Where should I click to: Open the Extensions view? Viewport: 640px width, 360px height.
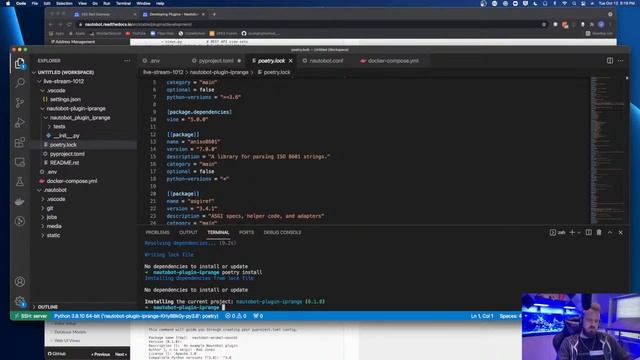[x=20, y=142]
